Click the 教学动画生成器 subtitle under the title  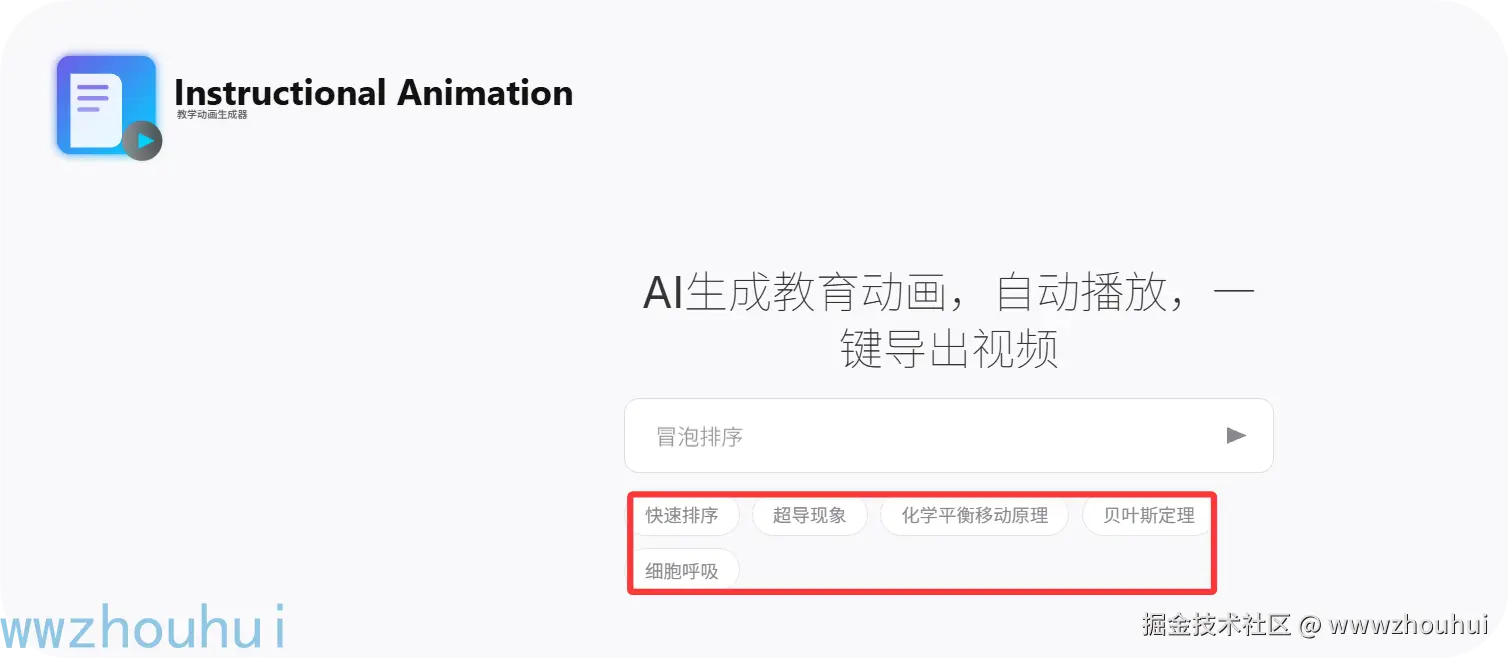click(212, 115)
